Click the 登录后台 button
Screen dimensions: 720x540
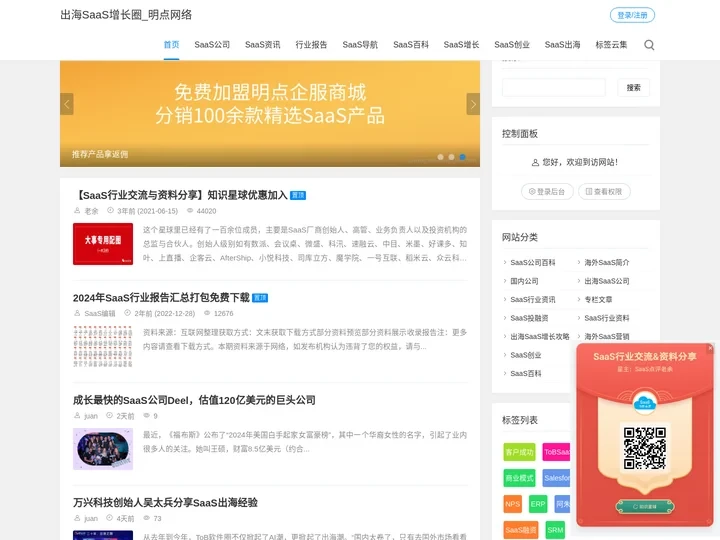click(x=547, y=191)
